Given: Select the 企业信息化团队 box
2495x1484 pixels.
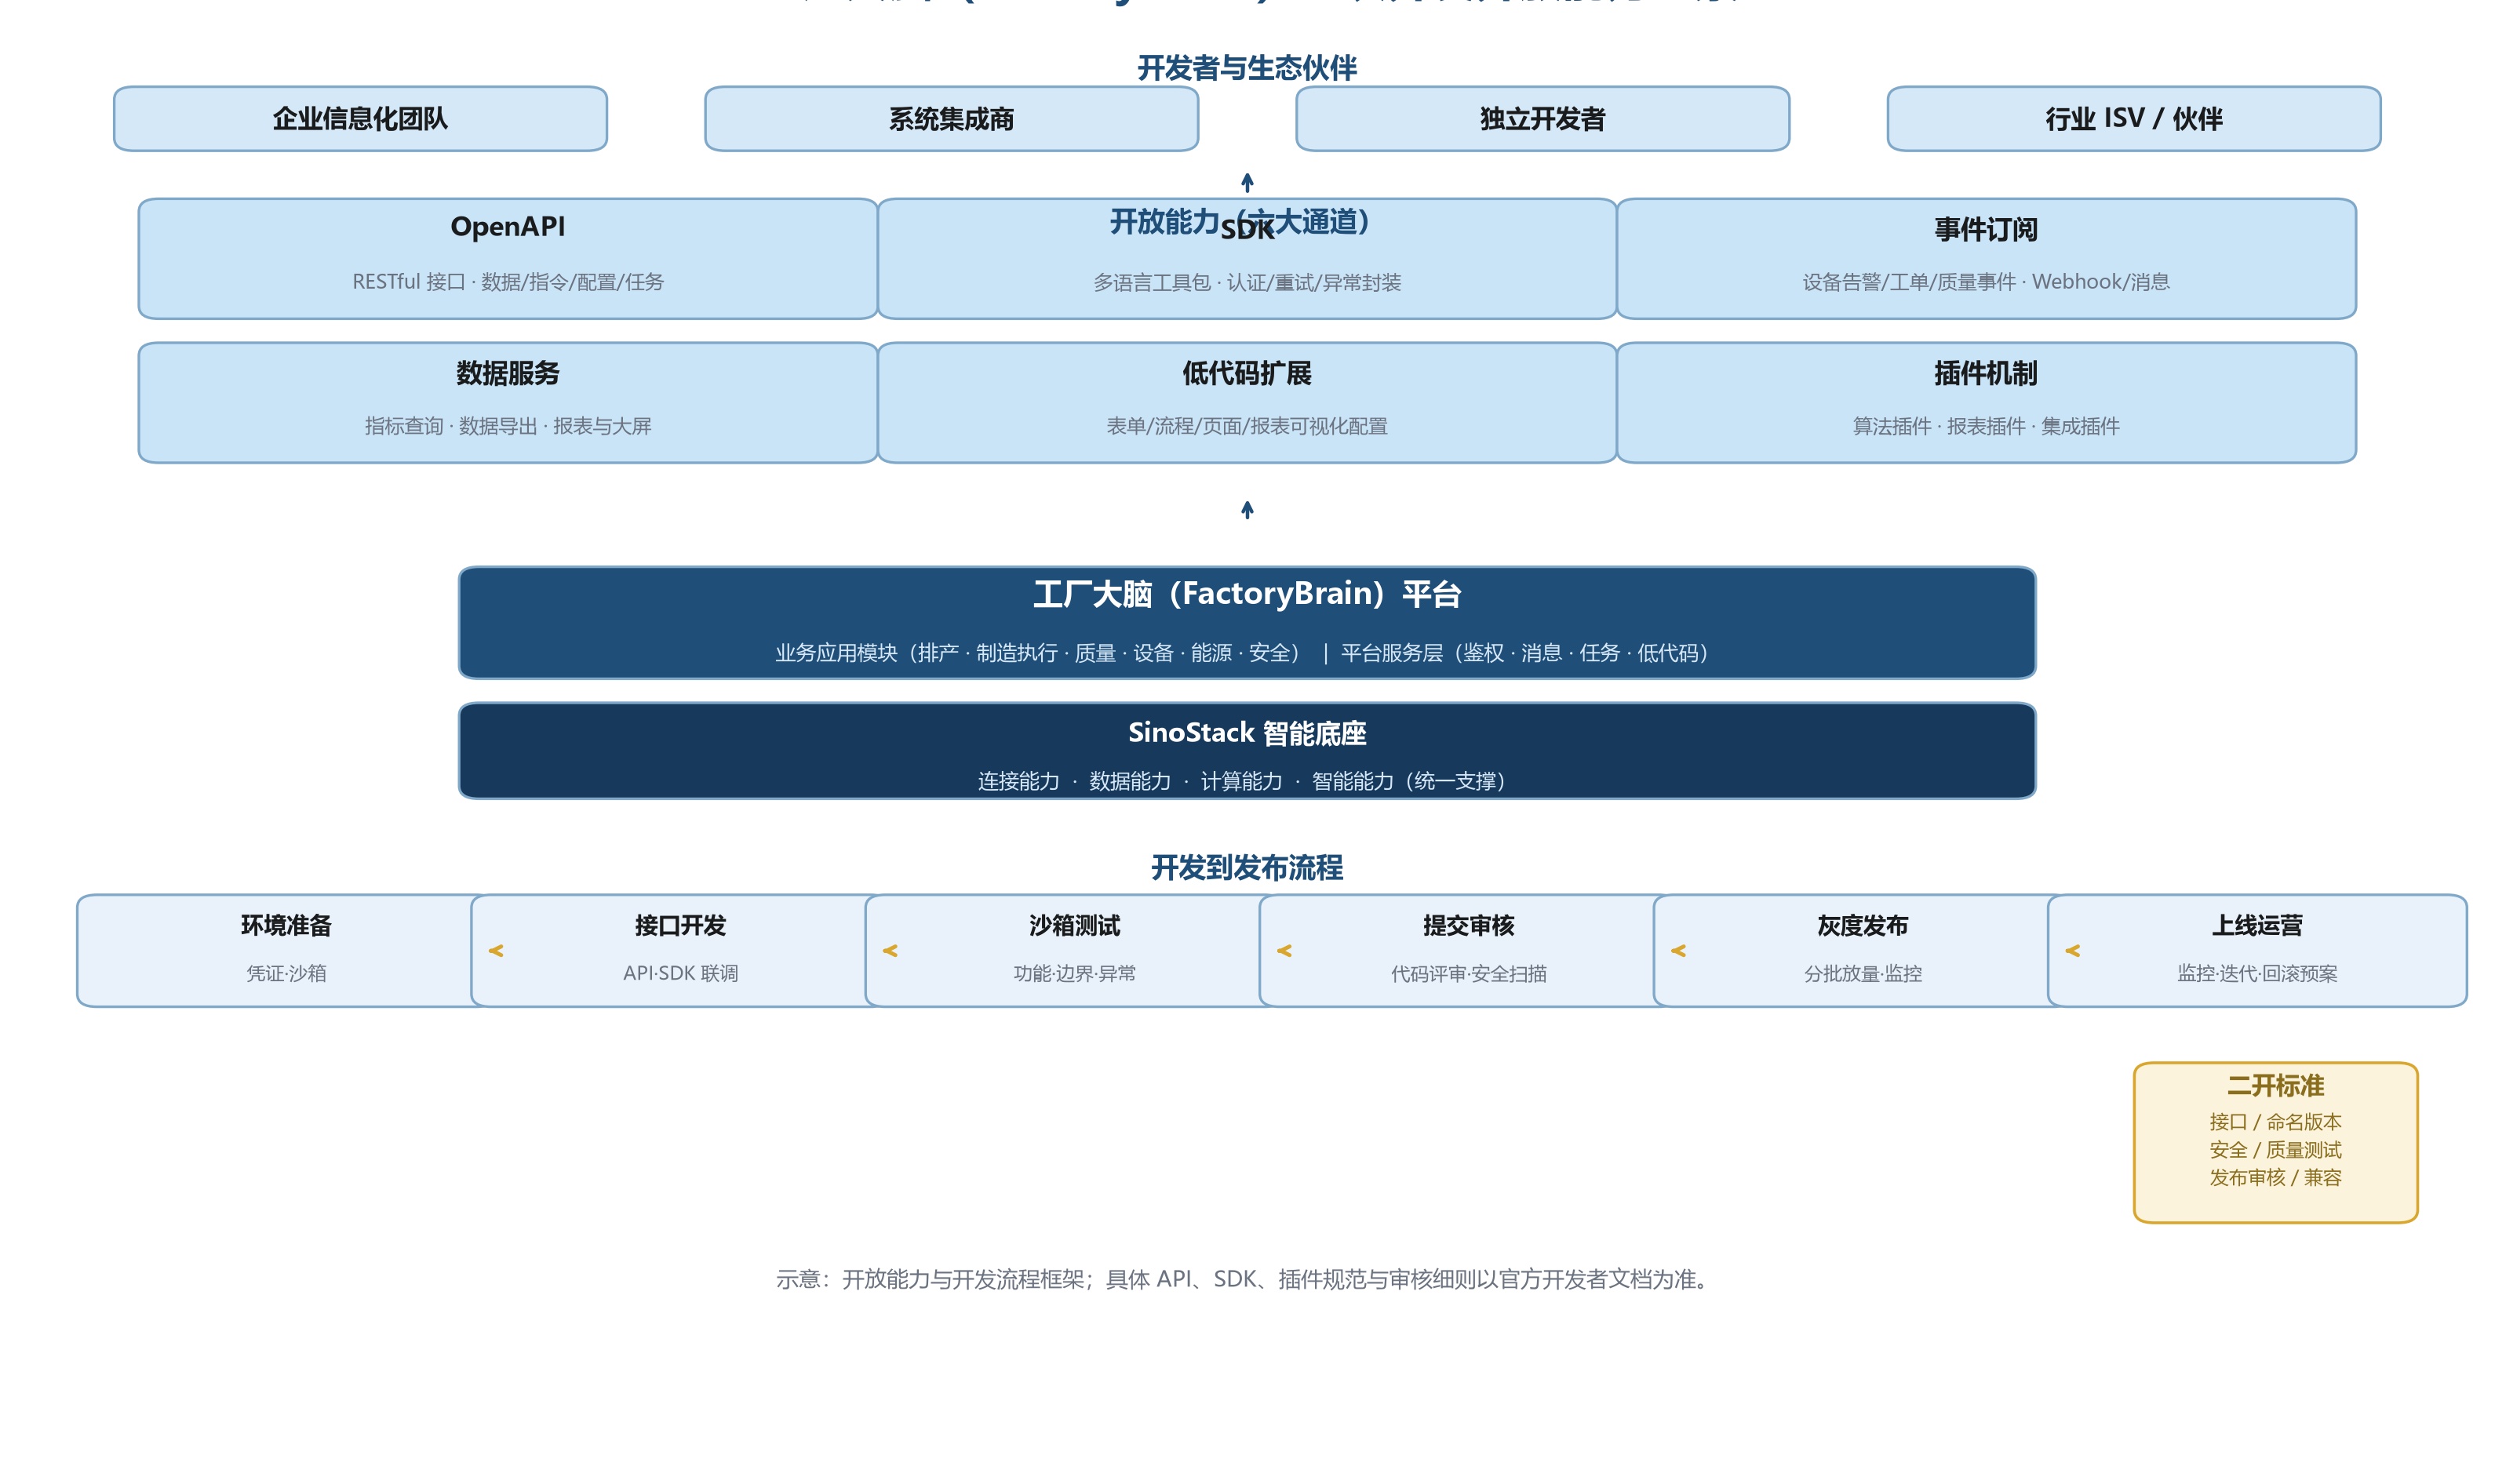Looking at the screenshot, I should (x=360, y=119).
